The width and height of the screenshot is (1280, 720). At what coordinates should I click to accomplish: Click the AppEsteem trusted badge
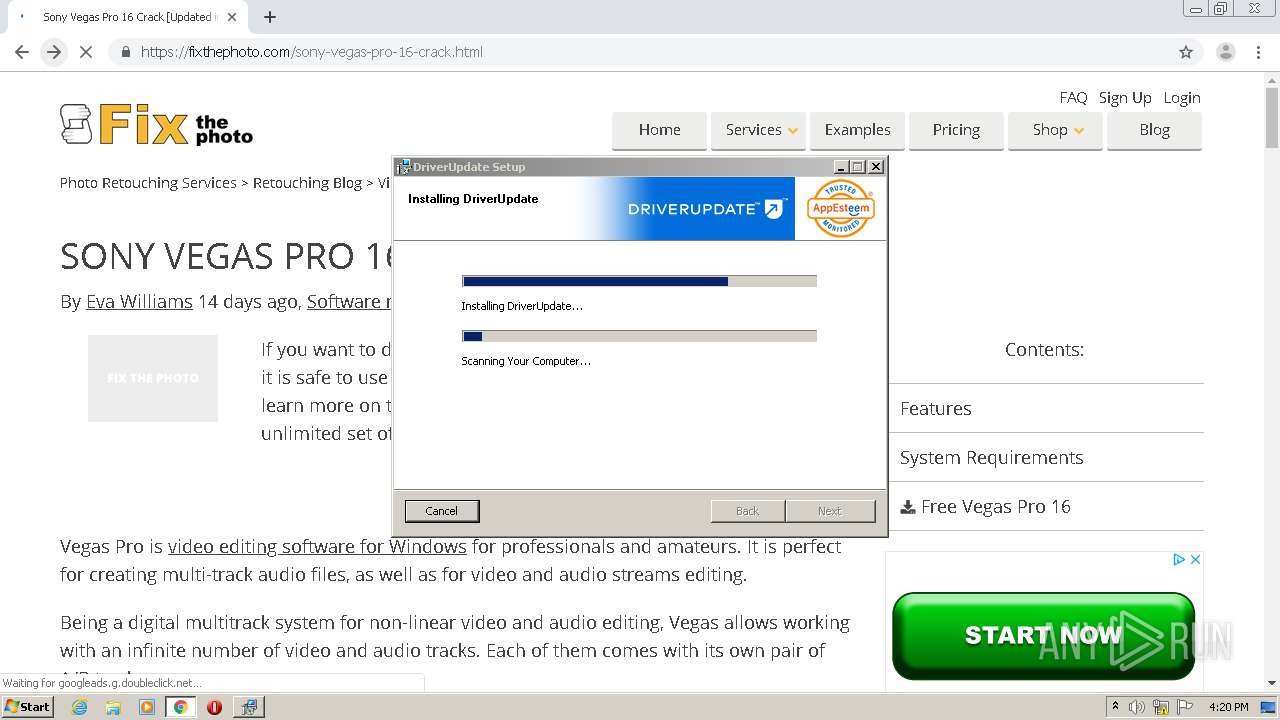pos(840,208)
